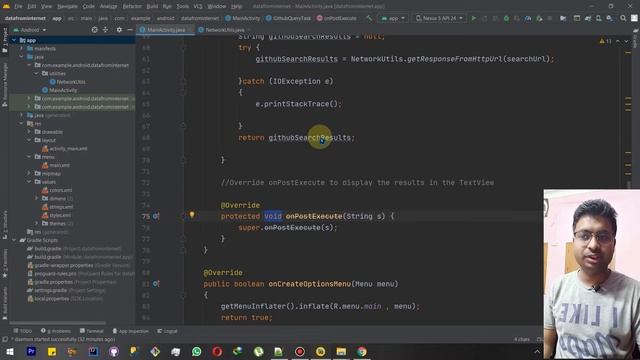
Task: Run the app with the green play icon
Action: click(x=473, y=18)
